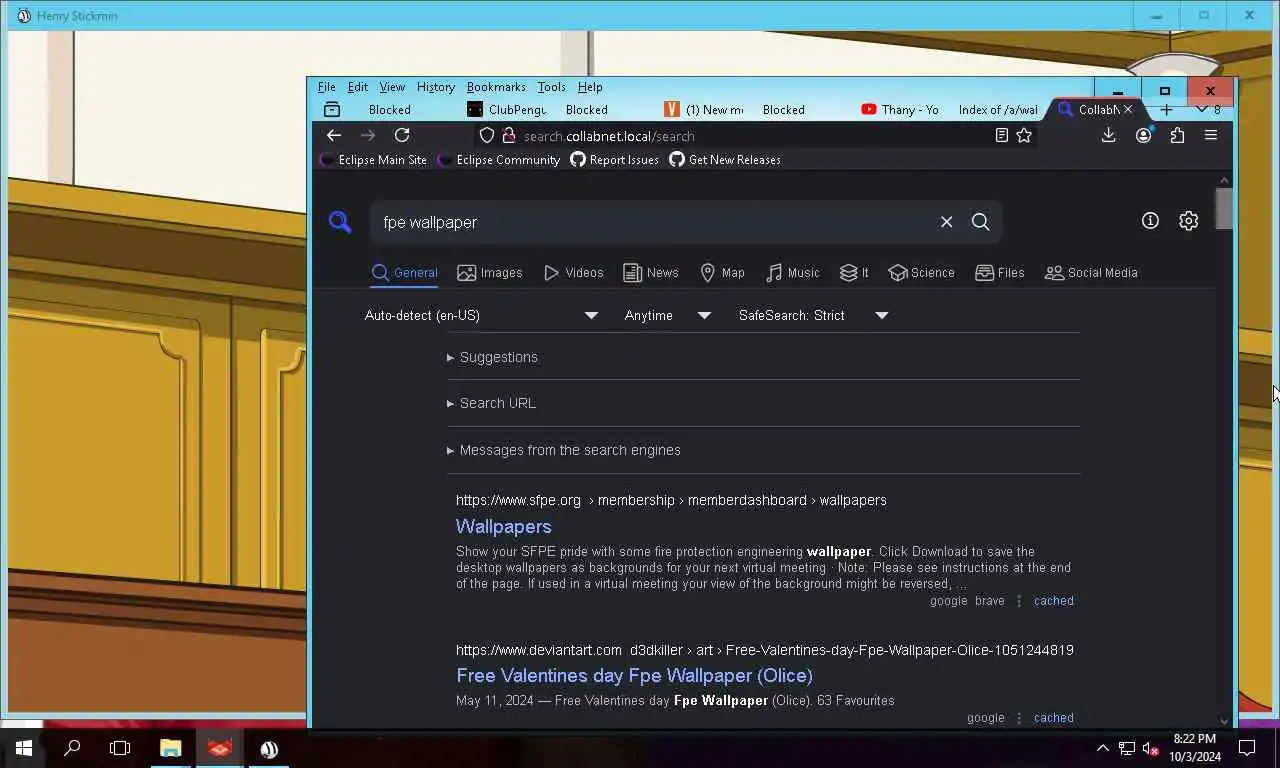1280x768 pixels.
Task: Switch to the Map search category
Action: point(722,272)
